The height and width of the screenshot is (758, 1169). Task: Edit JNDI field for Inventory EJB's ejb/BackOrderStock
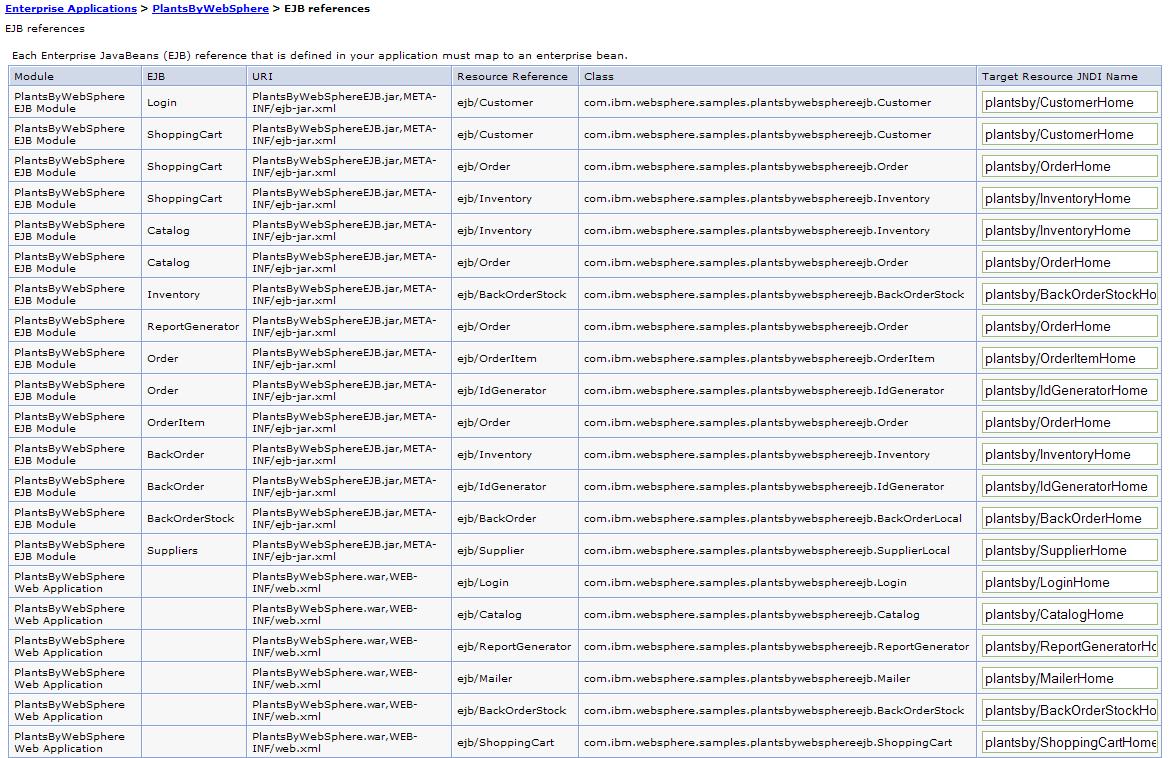(x=1069, y=295)
